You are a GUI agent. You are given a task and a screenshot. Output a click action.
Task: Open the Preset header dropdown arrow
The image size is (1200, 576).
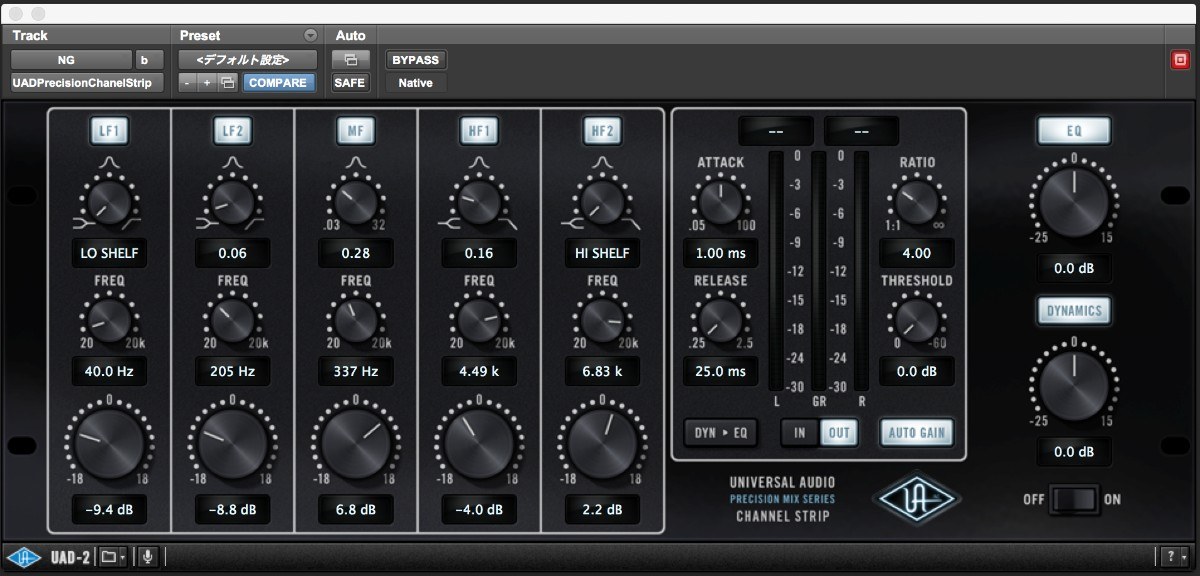click(x=310, y=35)
